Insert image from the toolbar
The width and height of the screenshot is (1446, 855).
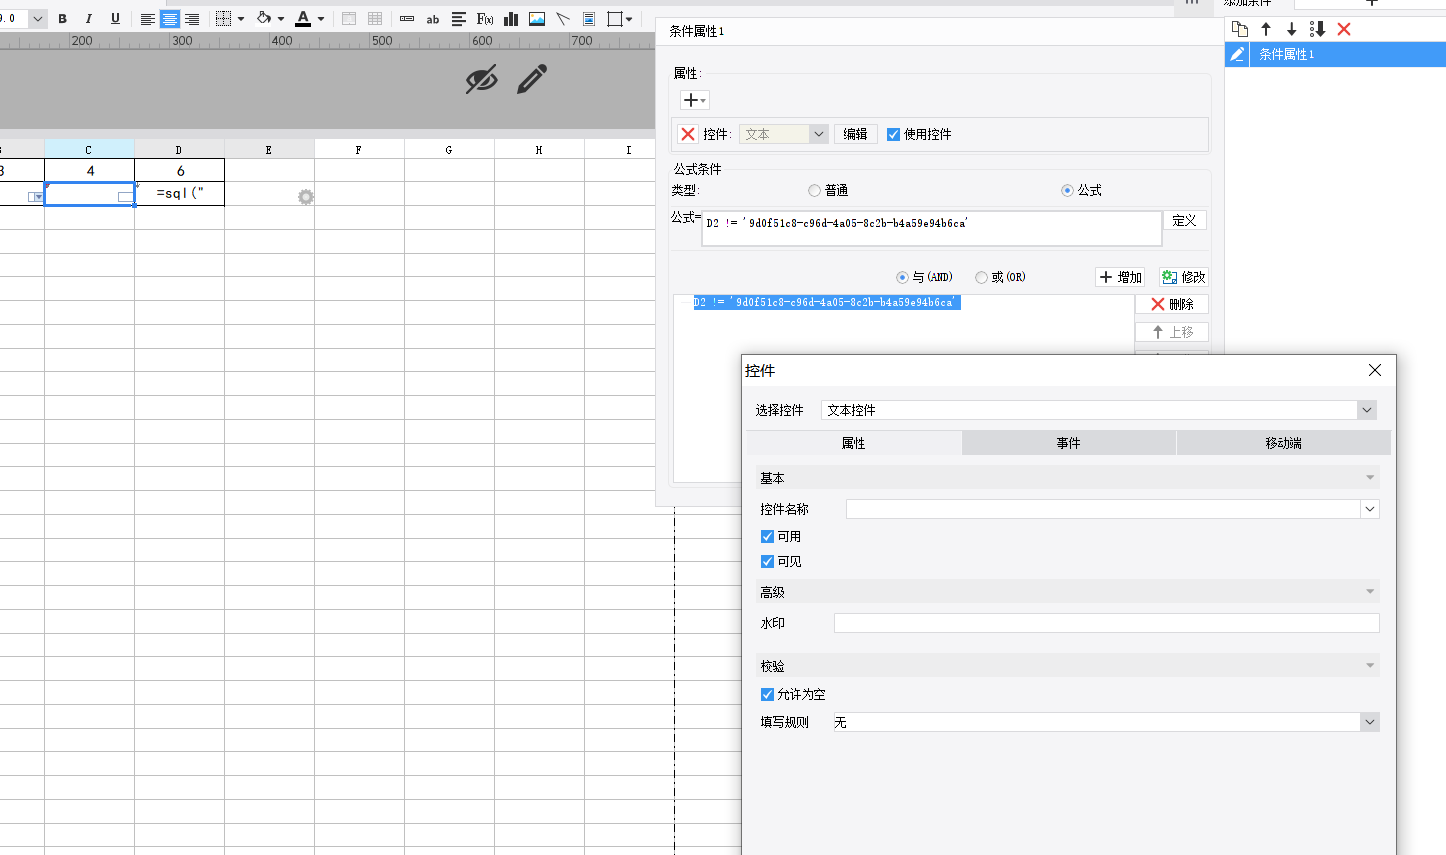(x=537, y=19)
